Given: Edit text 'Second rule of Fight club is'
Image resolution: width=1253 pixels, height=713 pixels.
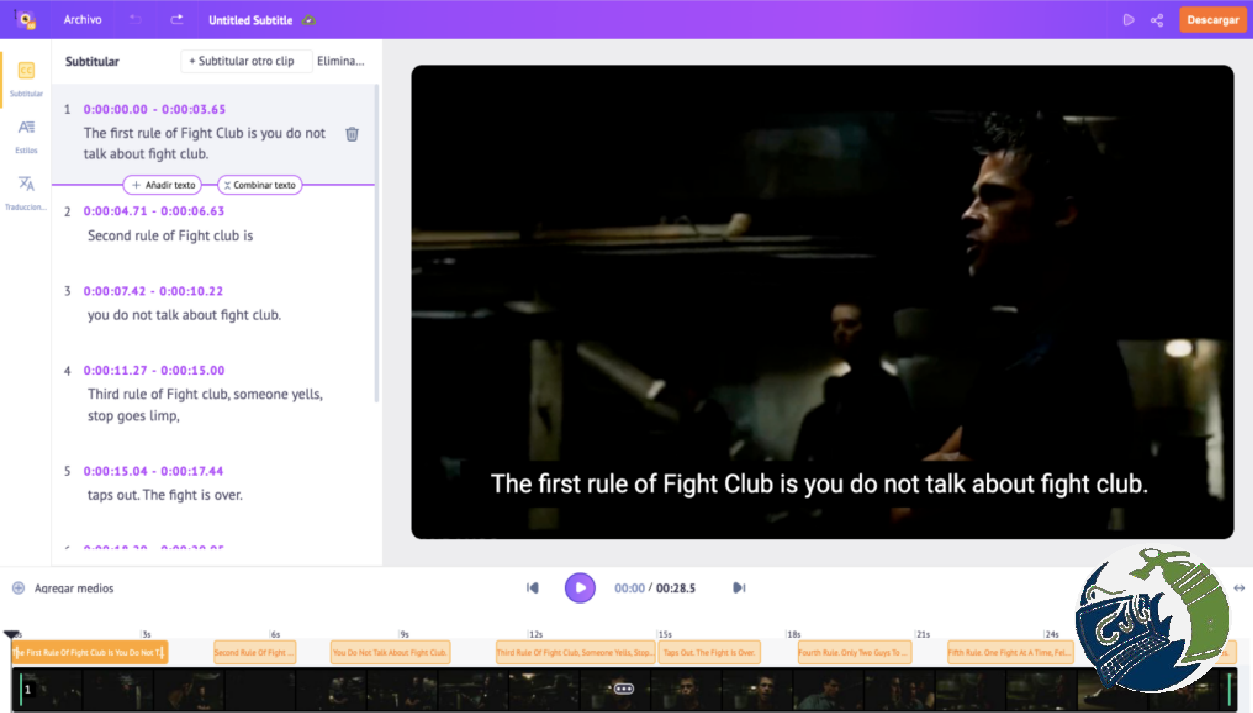Looking at the screenshot, I should click(171, 236).
